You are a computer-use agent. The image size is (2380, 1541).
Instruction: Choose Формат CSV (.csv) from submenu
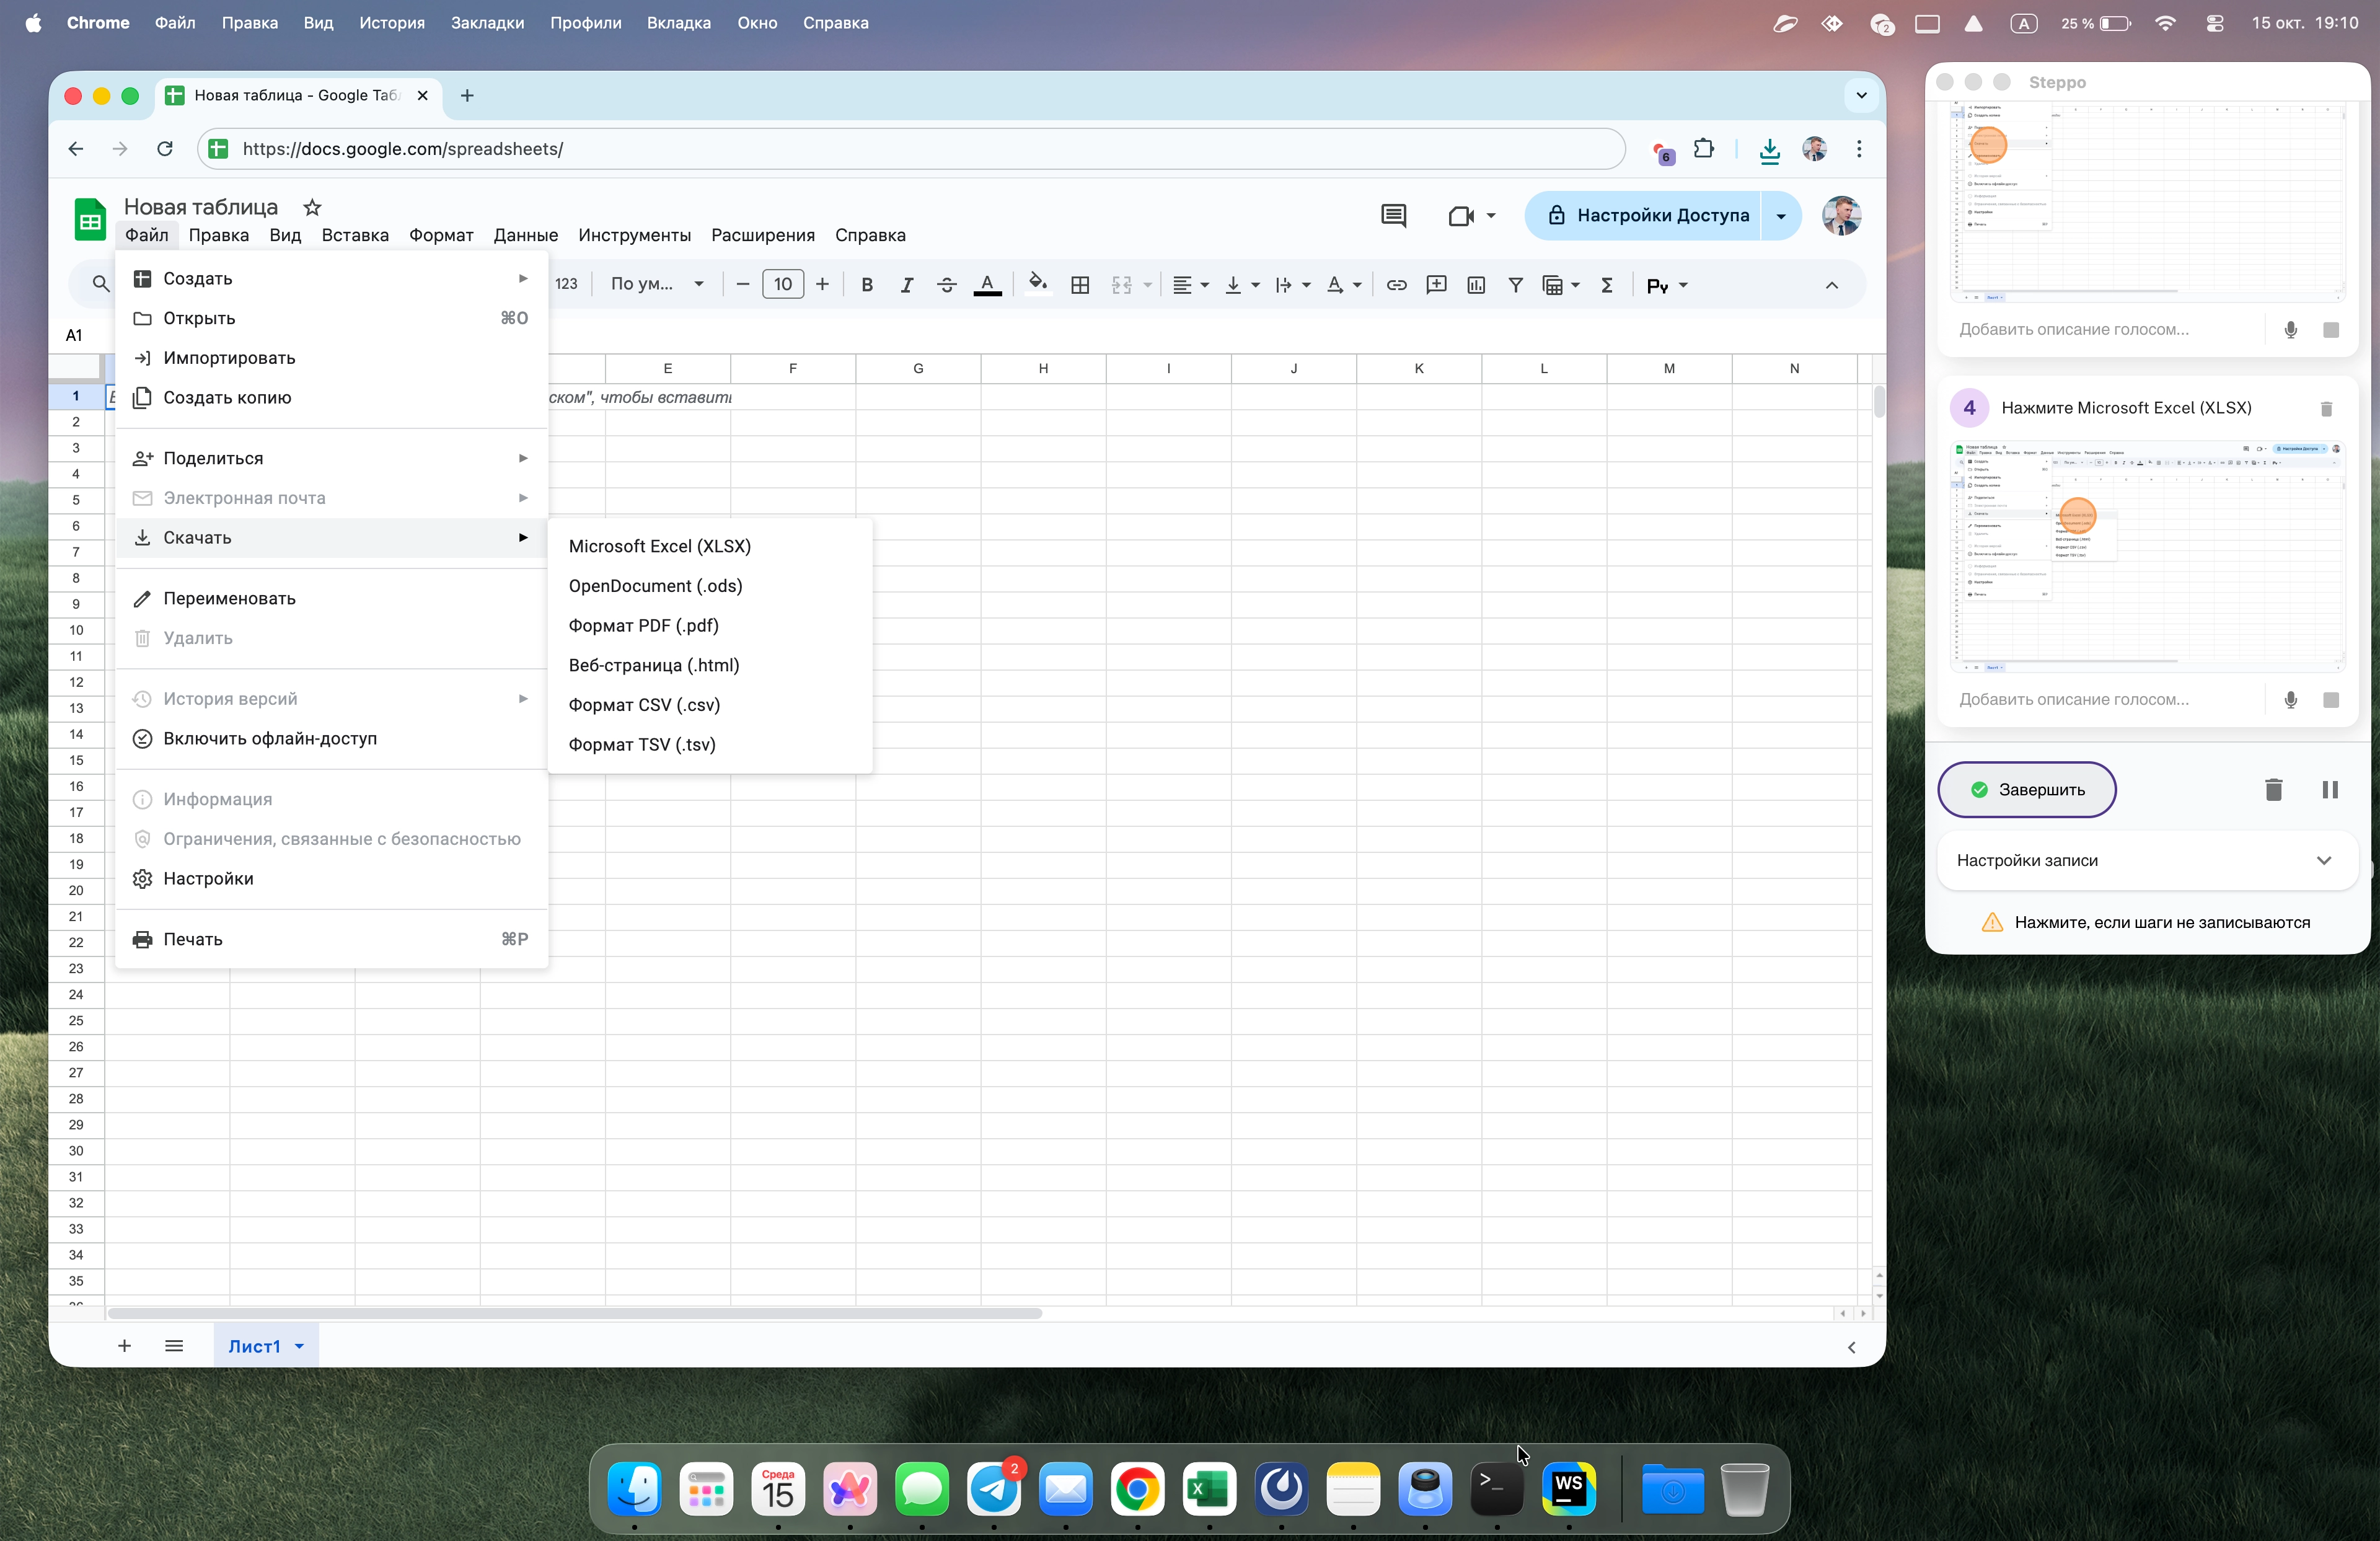point(644,705)
